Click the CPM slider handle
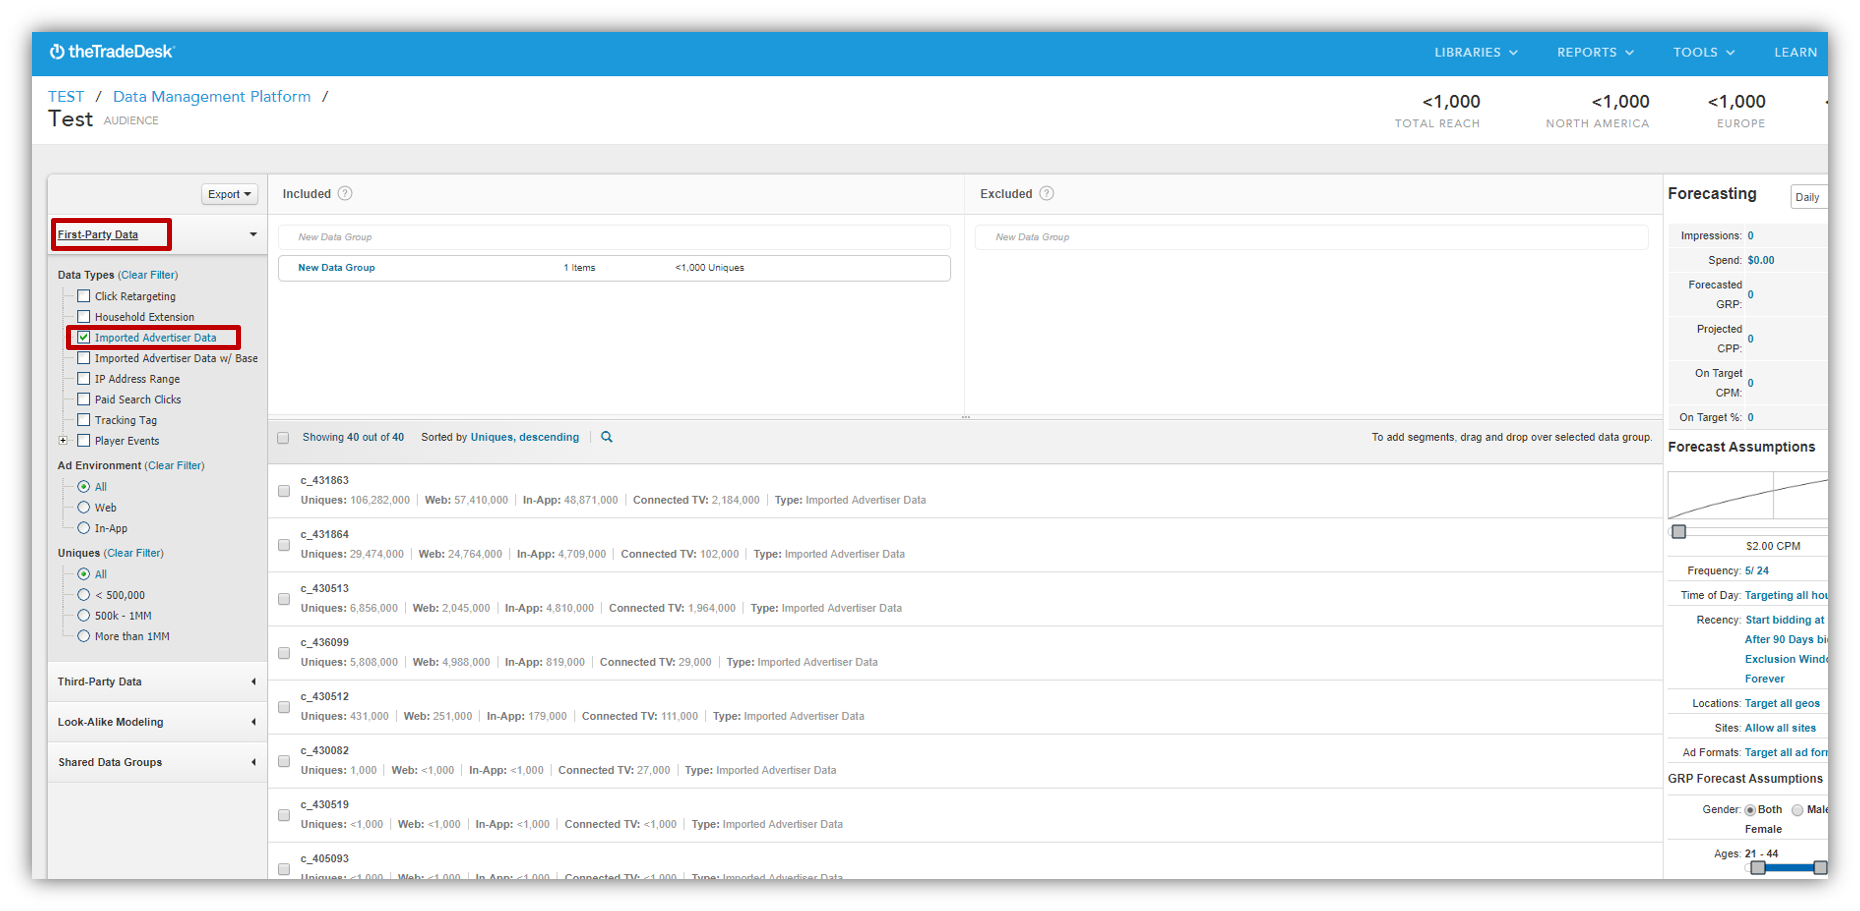The height and width of the screenshot is (911, 1860). (x=1679, y=532)
